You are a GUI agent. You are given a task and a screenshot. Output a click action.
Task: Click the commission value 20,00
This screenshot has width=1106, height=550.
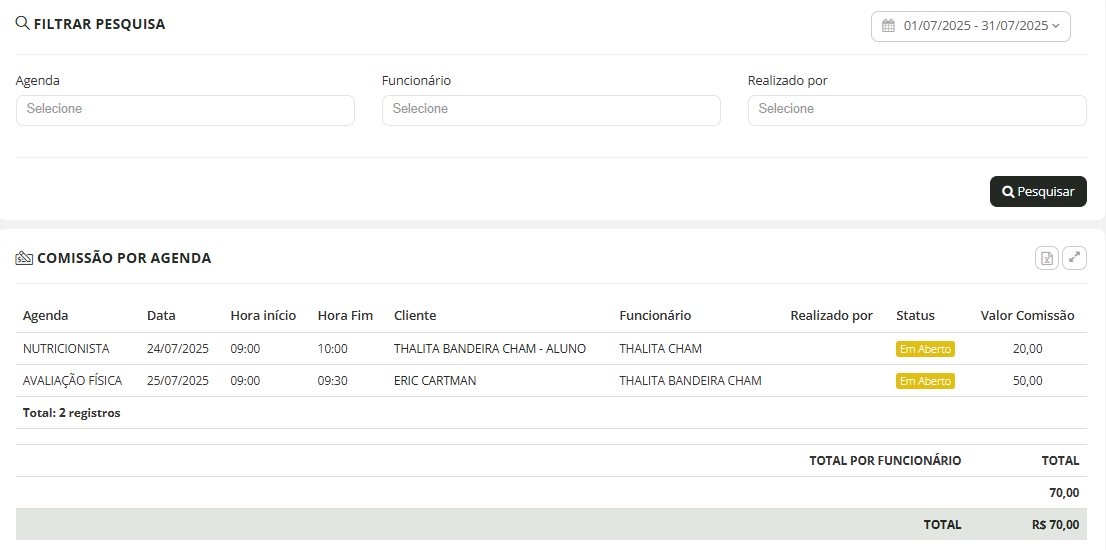(1027, 348)
